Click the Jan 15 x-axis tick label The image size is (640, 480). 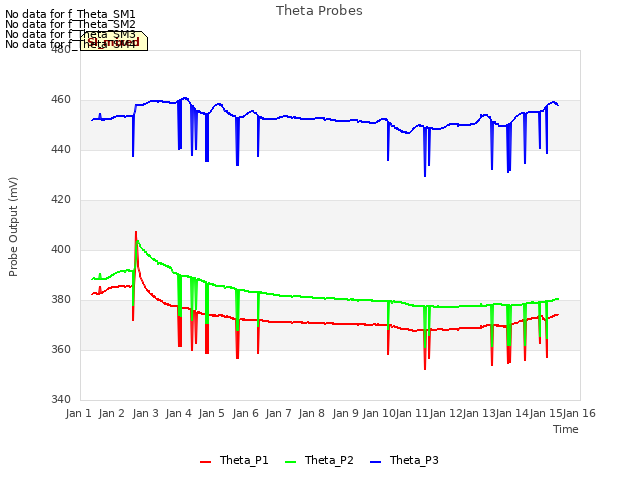pos(546,413)
